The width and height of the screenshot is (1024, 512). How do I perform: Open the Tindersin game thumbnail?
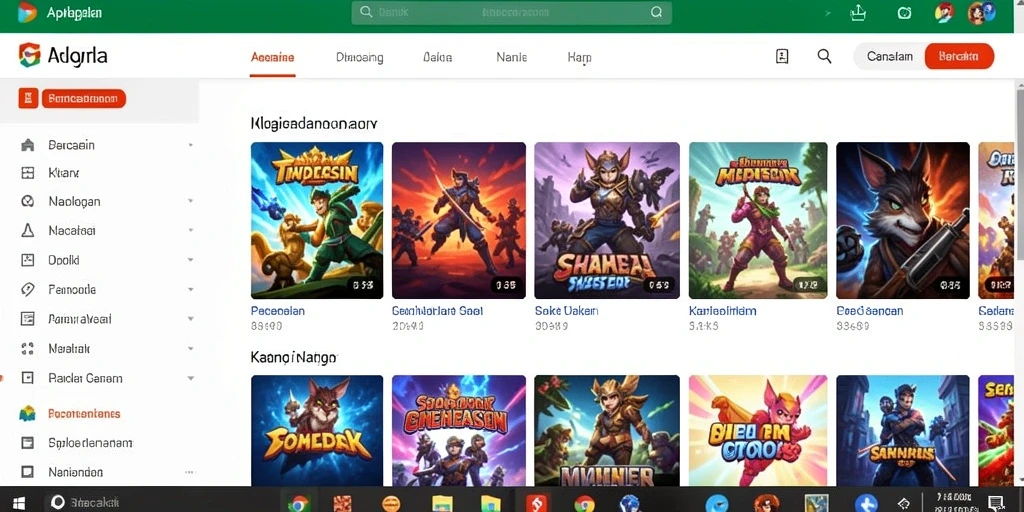coord(317,220)
